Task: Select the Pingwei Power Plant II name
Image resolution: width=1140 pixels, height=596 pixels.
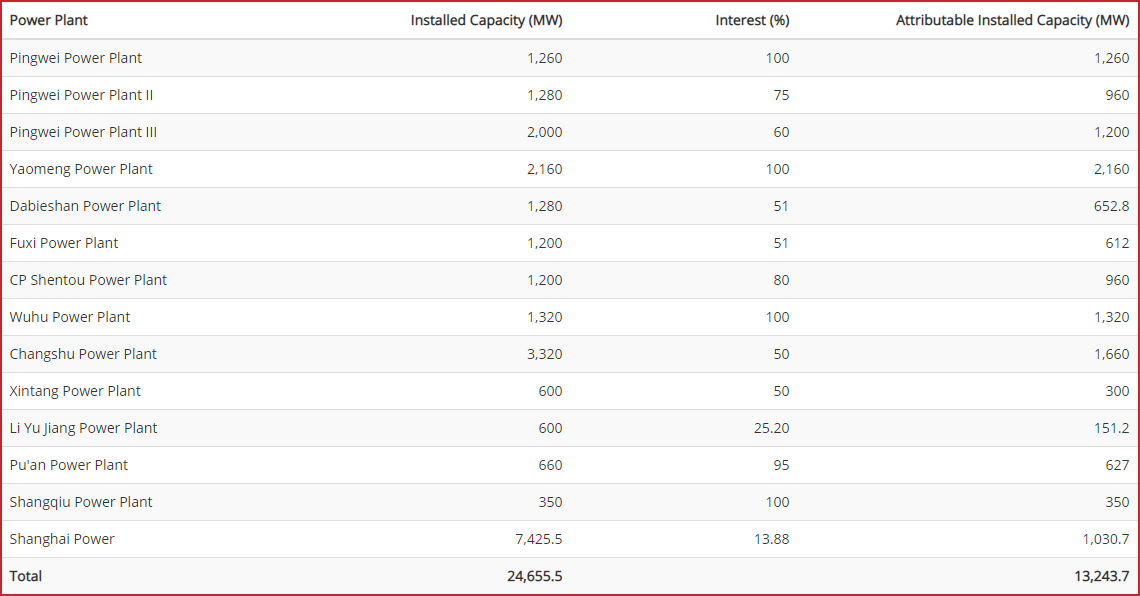Action: tap(81, 95)
